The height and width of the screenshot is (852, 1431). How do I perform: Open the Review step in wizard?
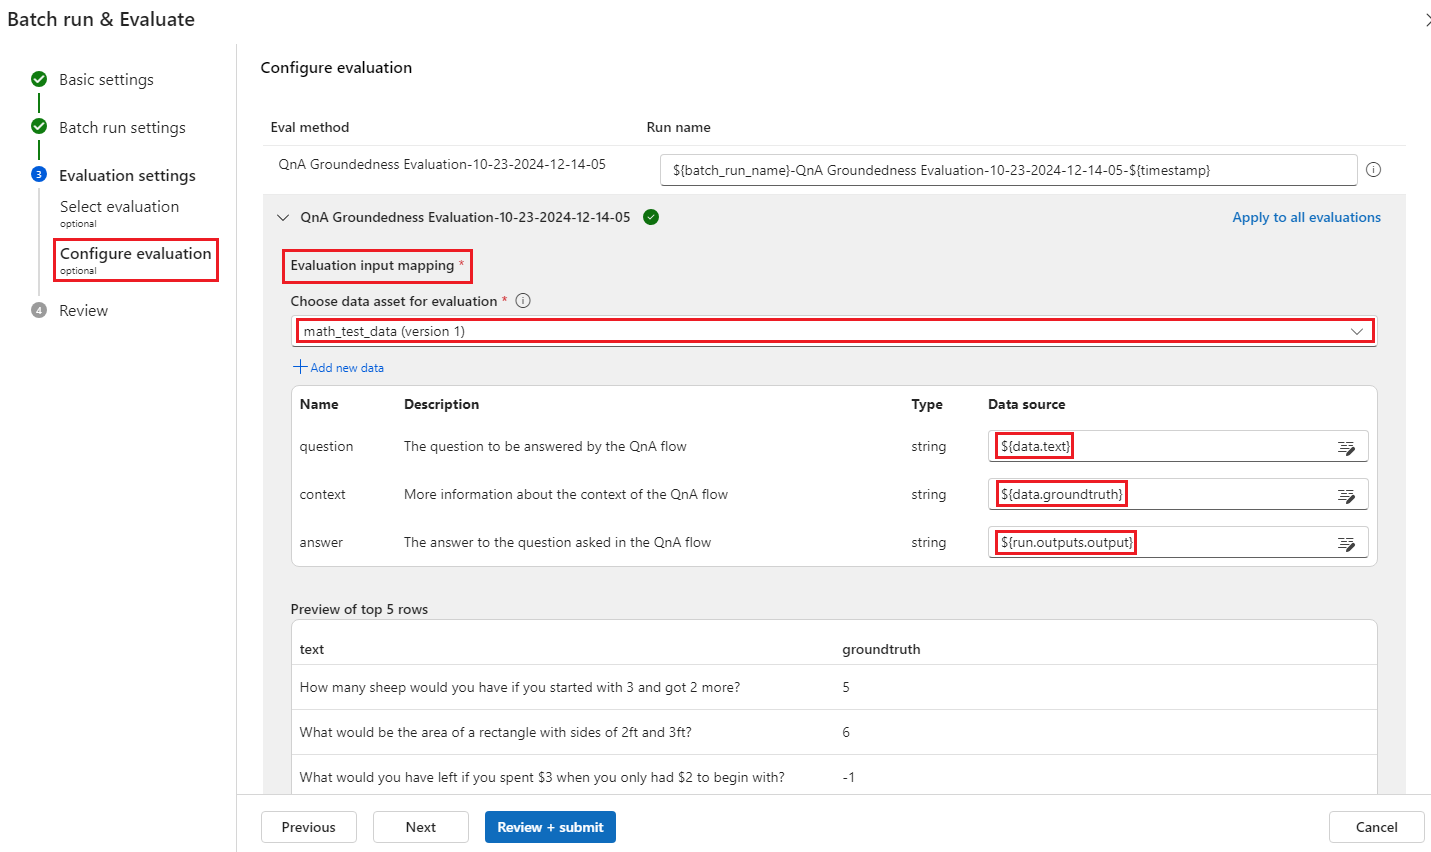(x=83, y=310)
